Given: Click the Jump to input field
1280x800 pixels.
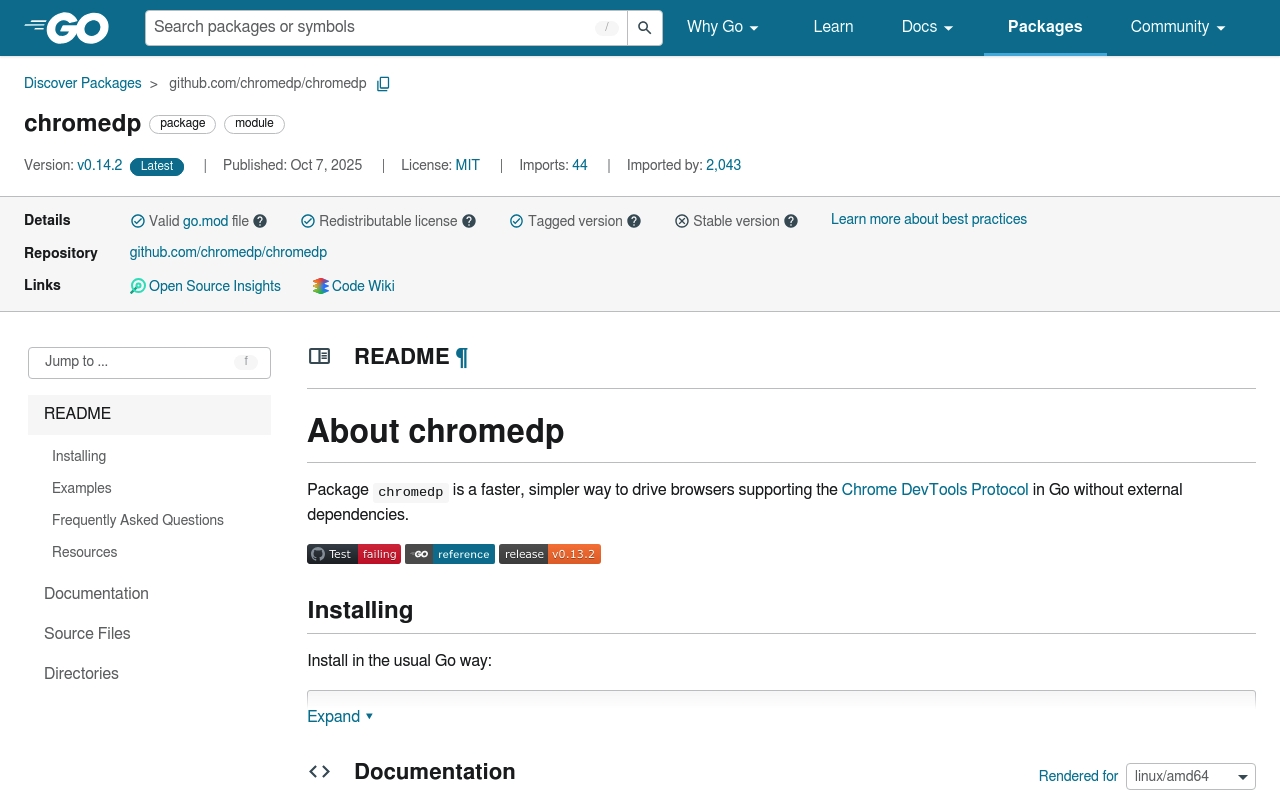Looking at the screenshot, I should [x=149, y=362].
